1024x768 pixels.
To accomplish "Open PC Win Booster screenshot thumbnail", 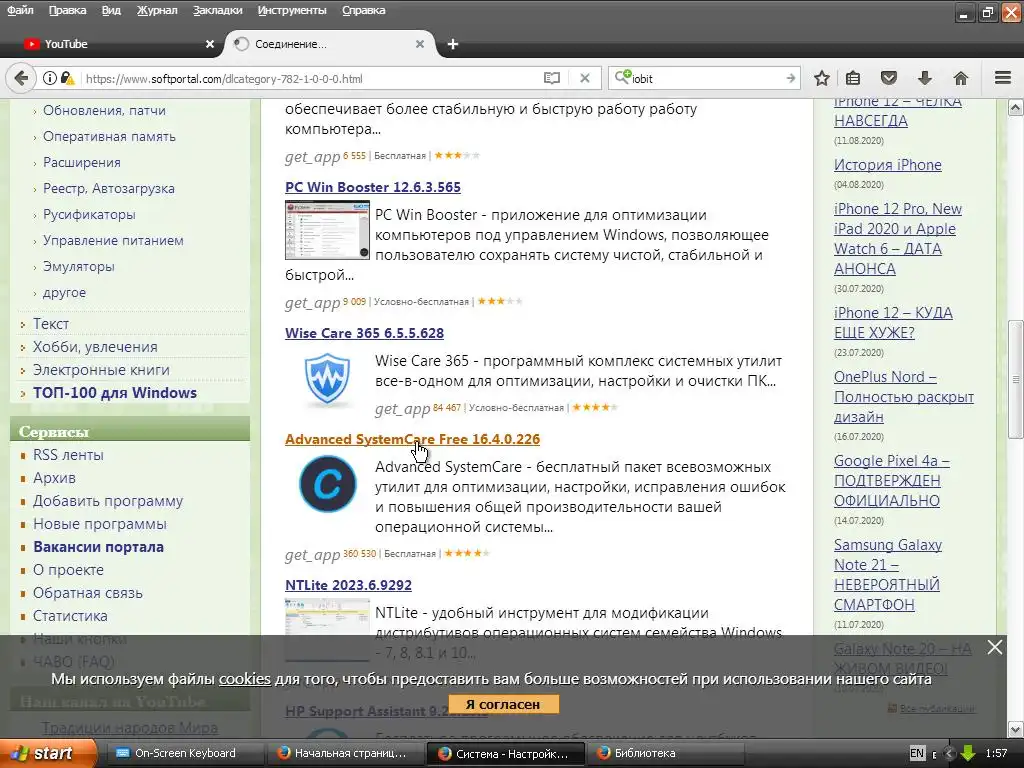I will 327,230.
